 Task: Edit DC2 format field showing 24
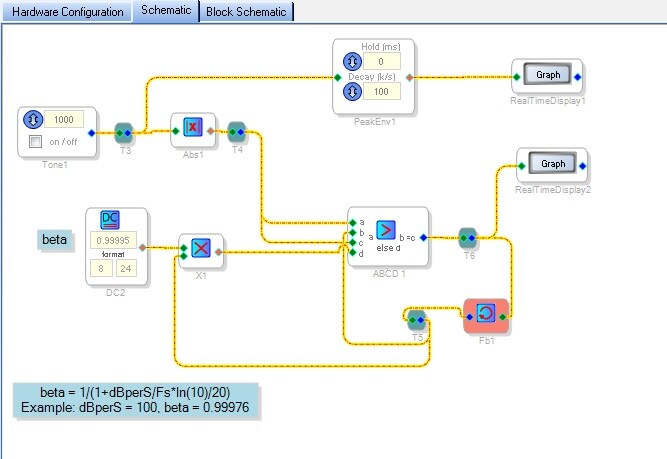point(126,268)
